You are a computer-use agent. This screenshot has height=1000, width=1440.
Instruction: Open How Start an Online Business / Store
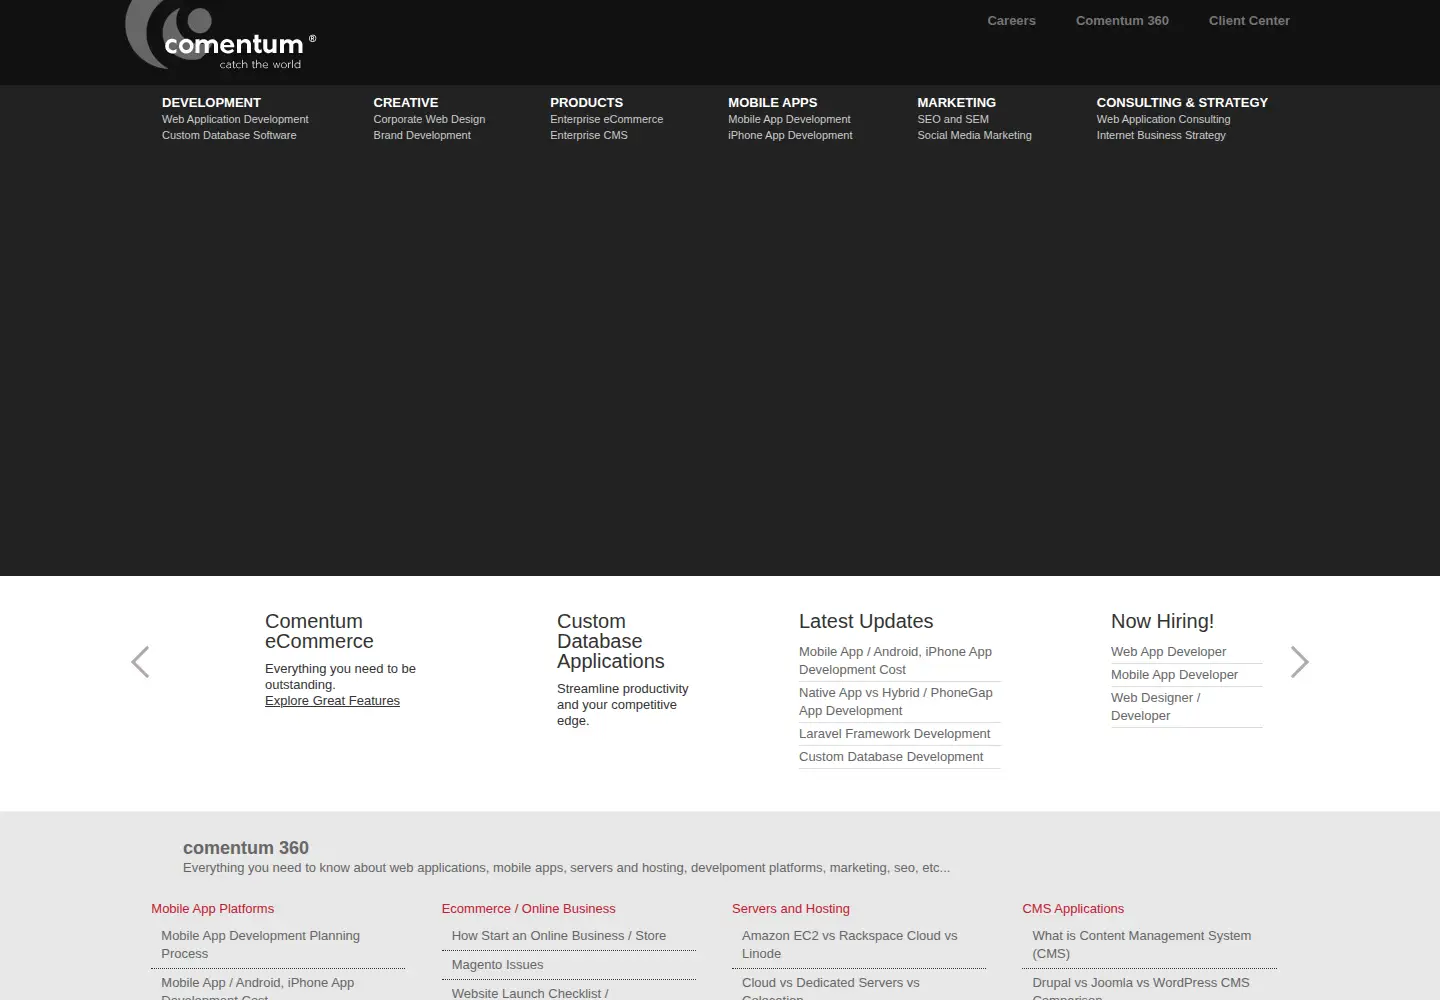(x=558, y=936)
